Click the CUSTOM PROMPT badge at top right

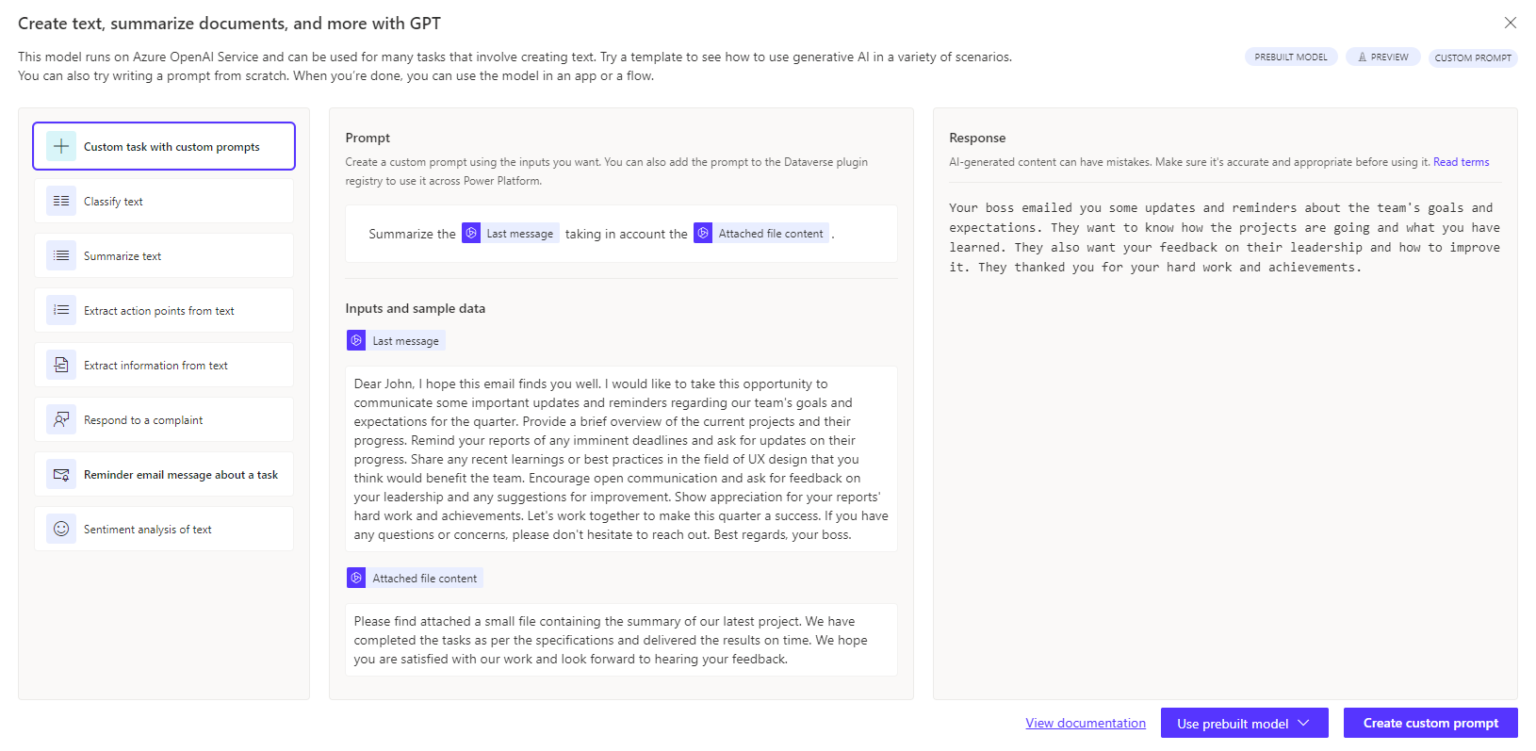coord(1473,58)
